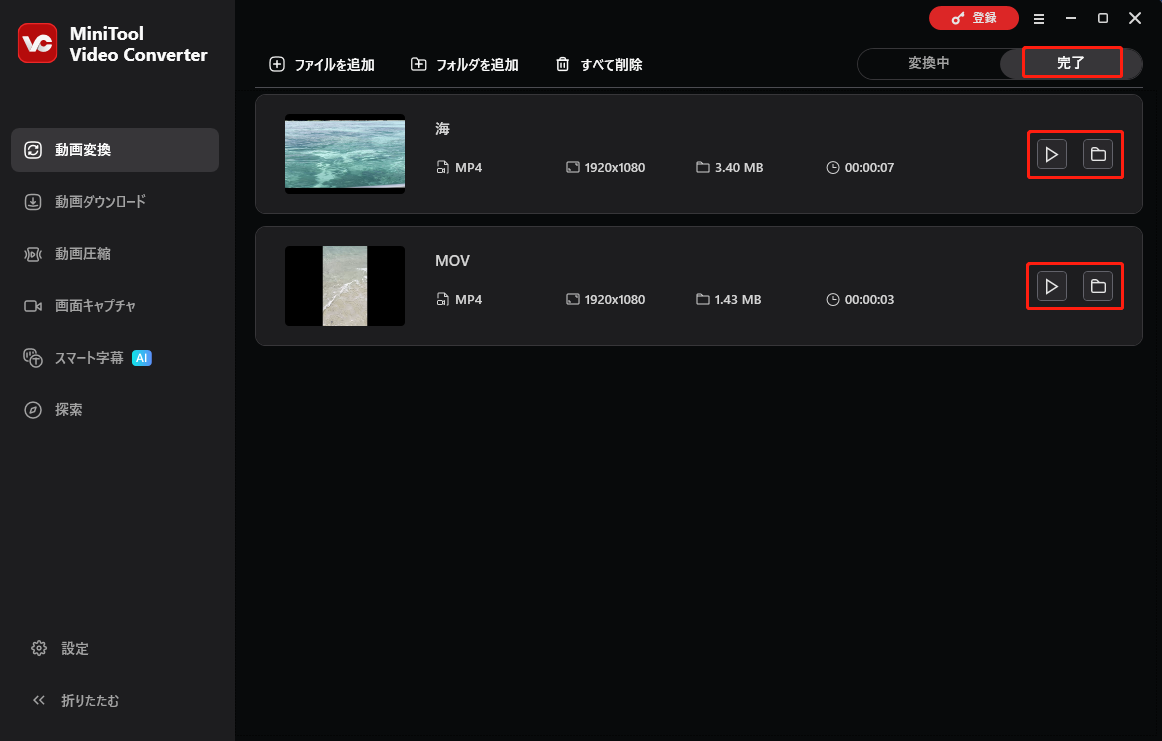Viewport: 1162px width, 741px height.
Task: Click the ファイルを追加 add file icon
Action: (x=276, y=63)
